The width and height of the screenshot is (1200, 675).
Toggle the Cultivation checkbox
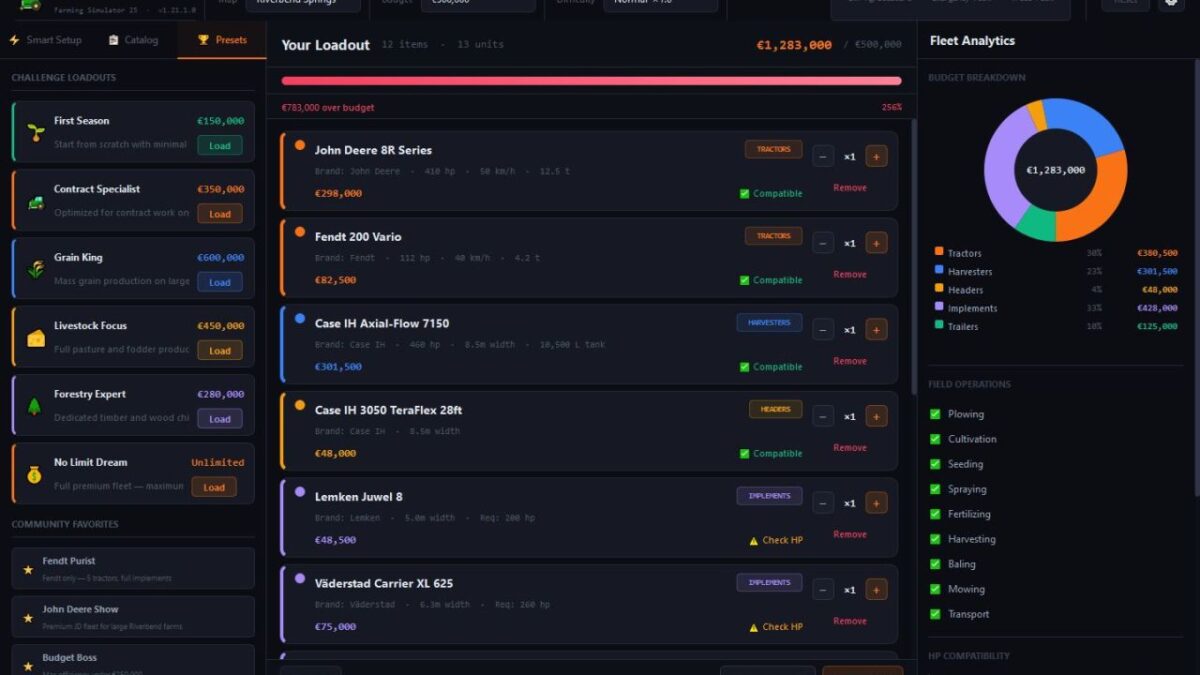click(935, 439)
